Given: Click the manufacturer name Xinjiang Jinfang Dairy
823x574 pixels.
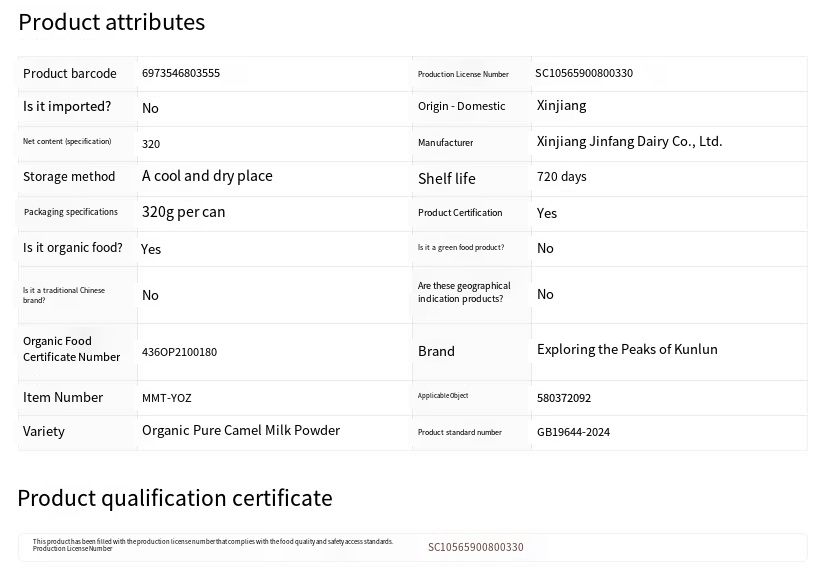Looking at the screenshot, I should [629, 142].
